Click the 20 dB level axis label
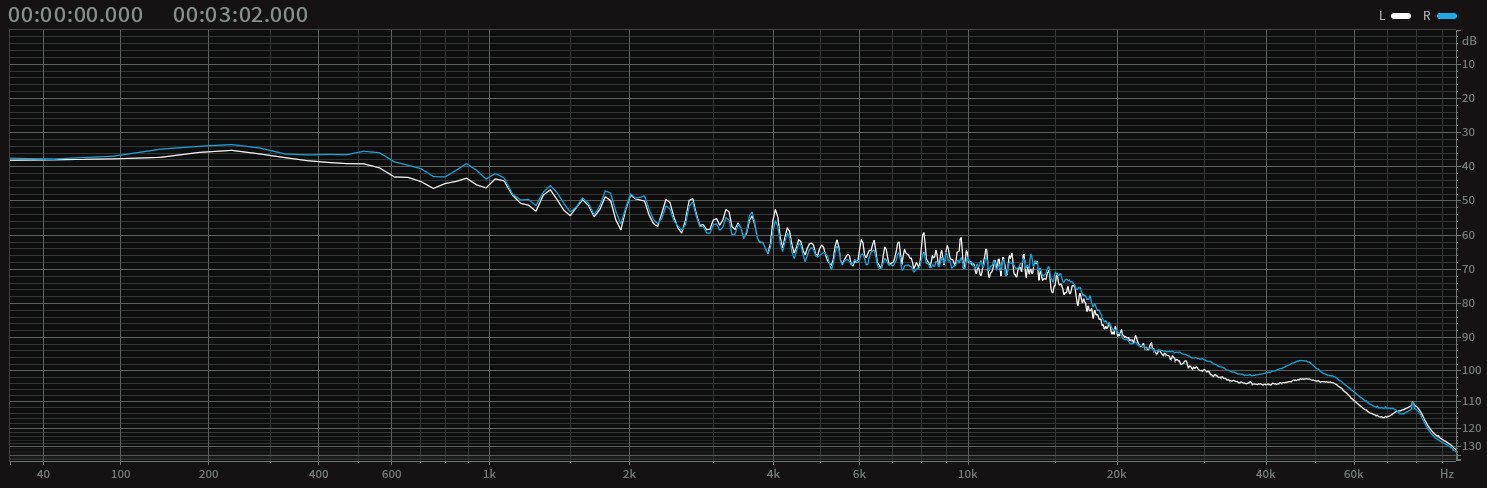 (x=1469, y=99)
